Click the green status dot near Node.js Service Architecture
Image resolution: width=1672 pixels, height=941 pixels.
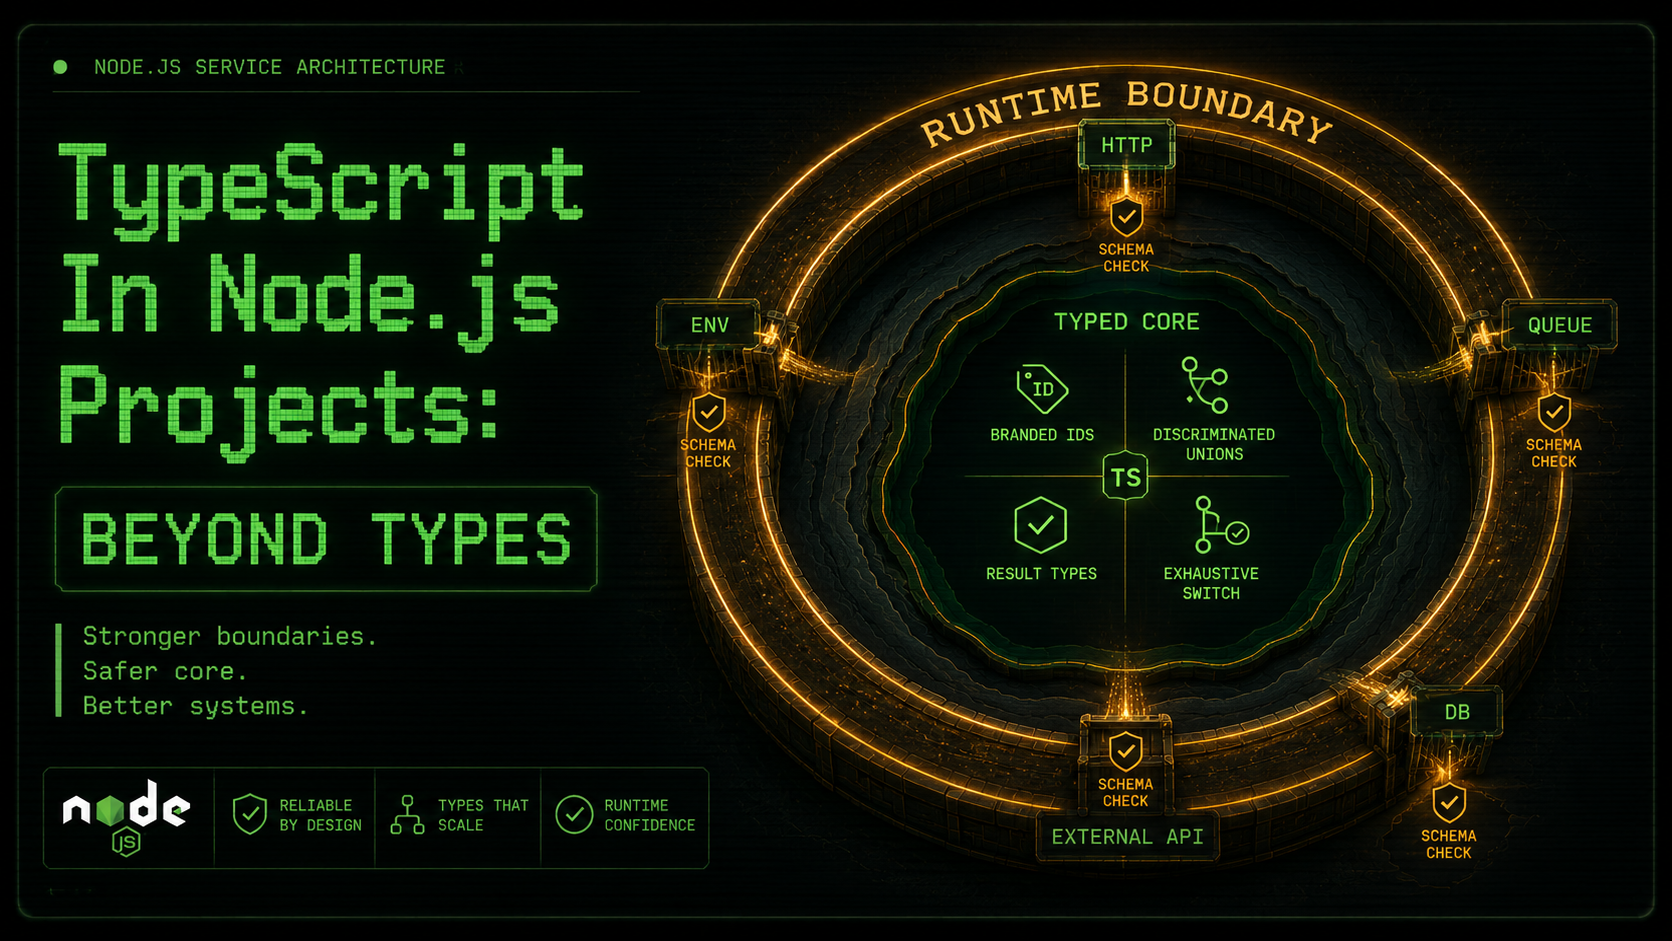click(x=60, y=67)
